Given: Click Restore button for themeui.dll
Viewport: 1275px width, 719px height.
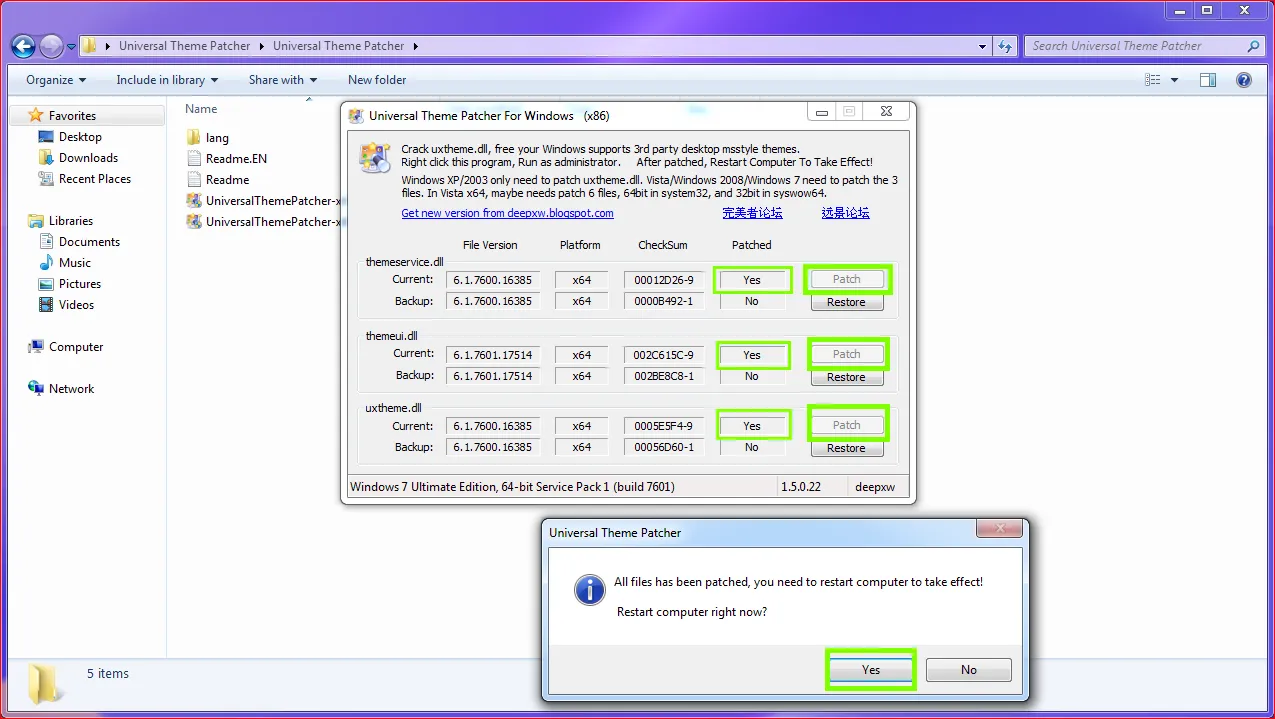Looking at the screenshot, I should [846, 377].
